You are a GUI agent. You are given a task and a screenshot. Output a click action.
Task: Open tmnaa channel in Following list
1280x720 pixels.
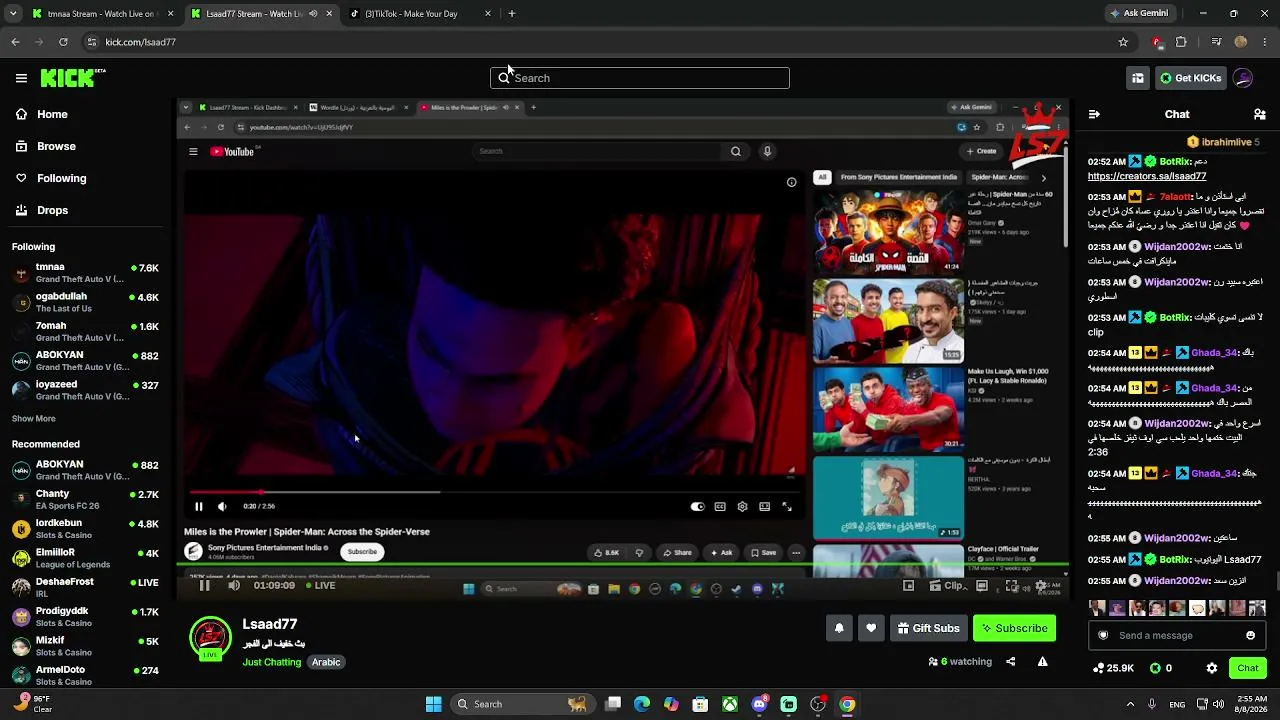tap(86, 273)
